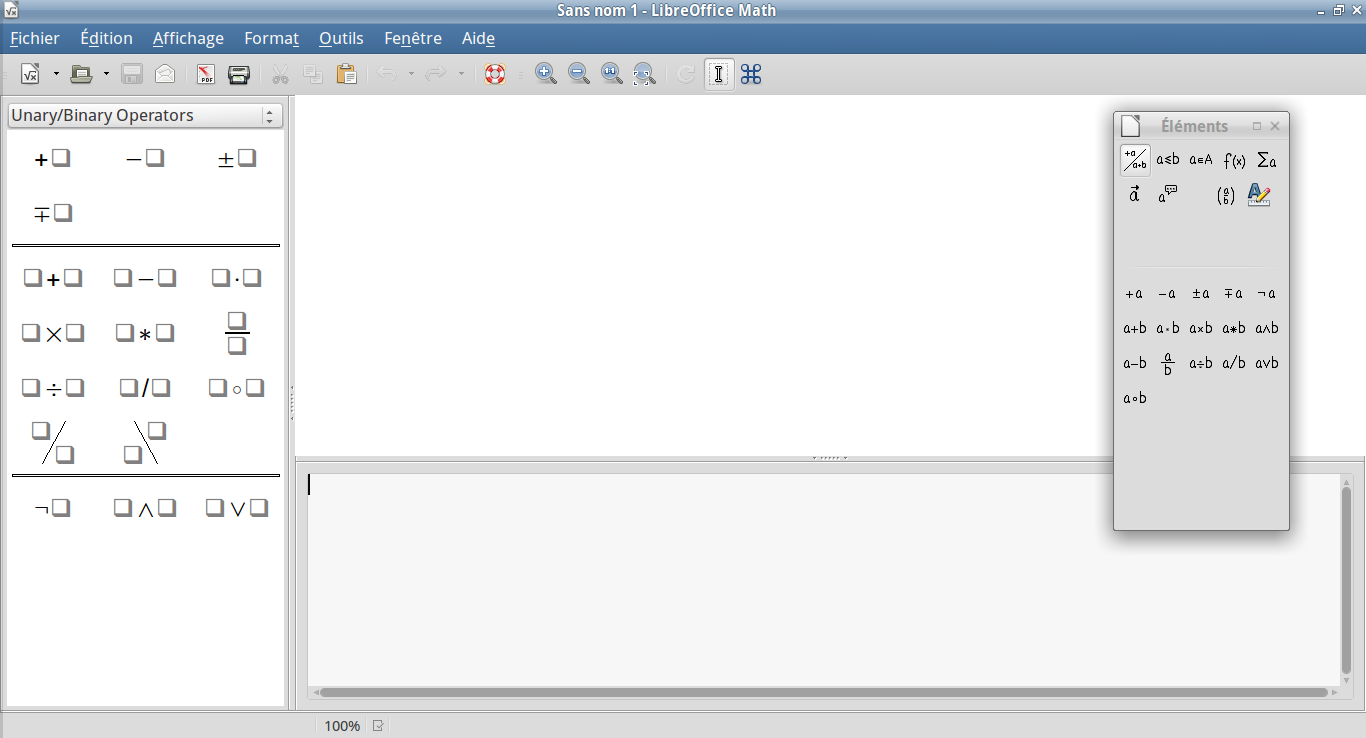Select Set Operations category (a∈A) in Éléments
The height and width of the screenshot is (738, 1366).
(x=1201, y=160)
